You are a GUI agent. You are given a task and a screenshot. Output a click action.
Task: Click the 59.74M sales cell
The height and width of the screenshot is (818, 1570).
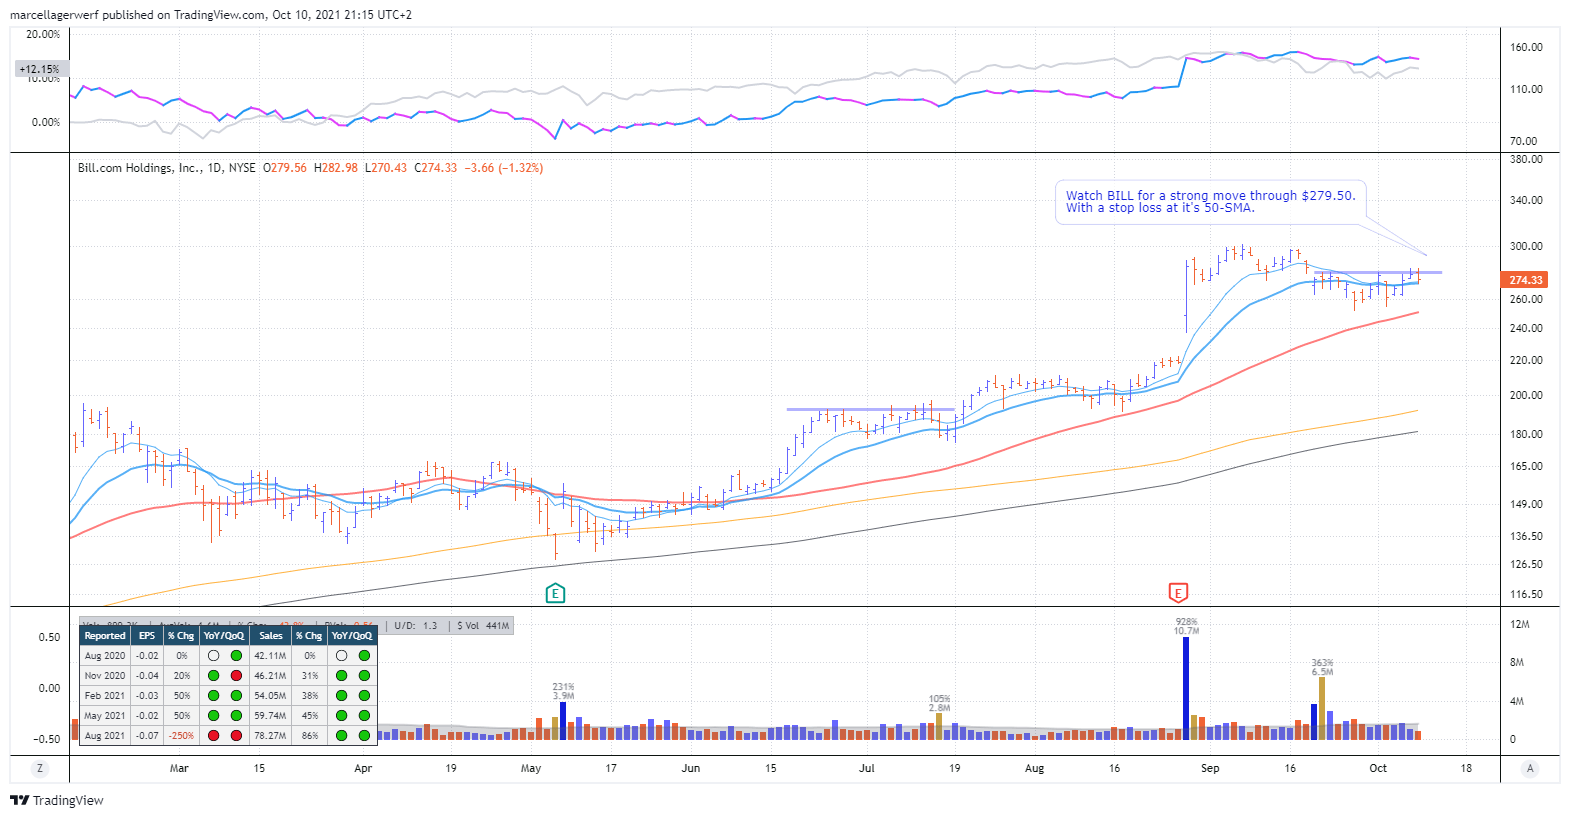pos(270,716)
